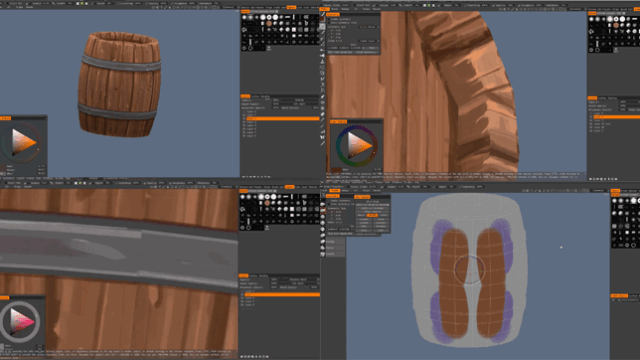Toggle Show Symmetry Plane checkbox in wireframe view
The image size is (640, 360).
pyautogui.click(x=330, y=204)
